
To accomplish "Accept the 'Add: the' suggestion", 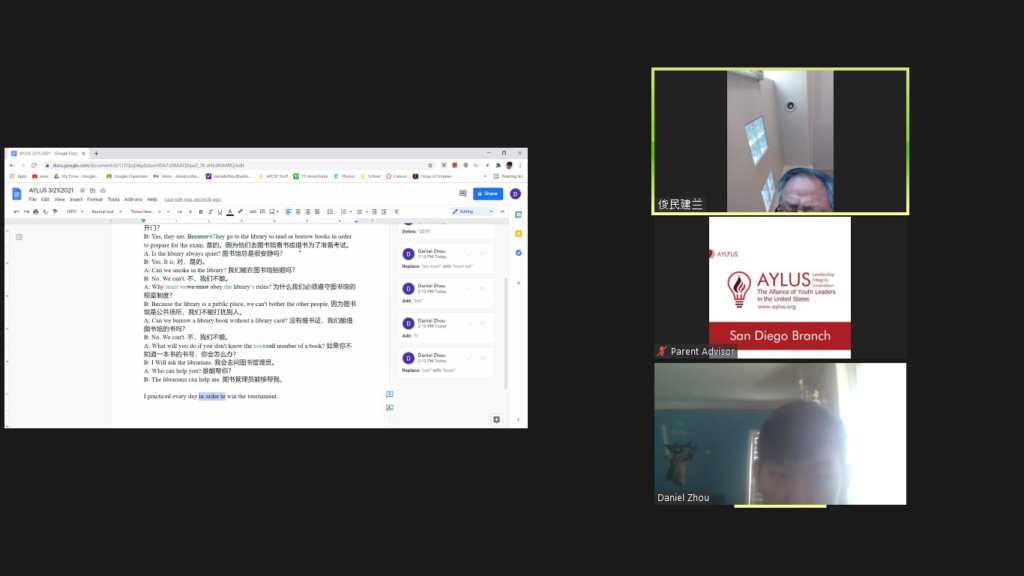I will 470,288.
